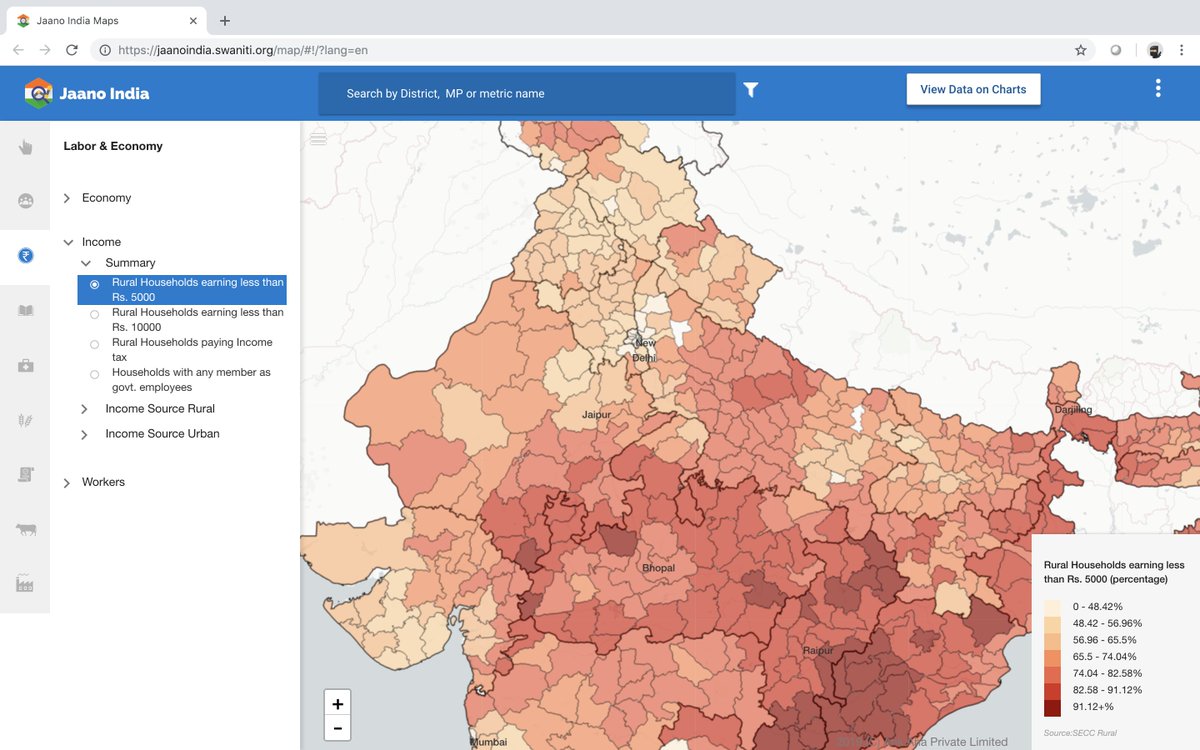1200x750 pixels.
Task: Zoom in the map with plus
Action: pos(338,704)
